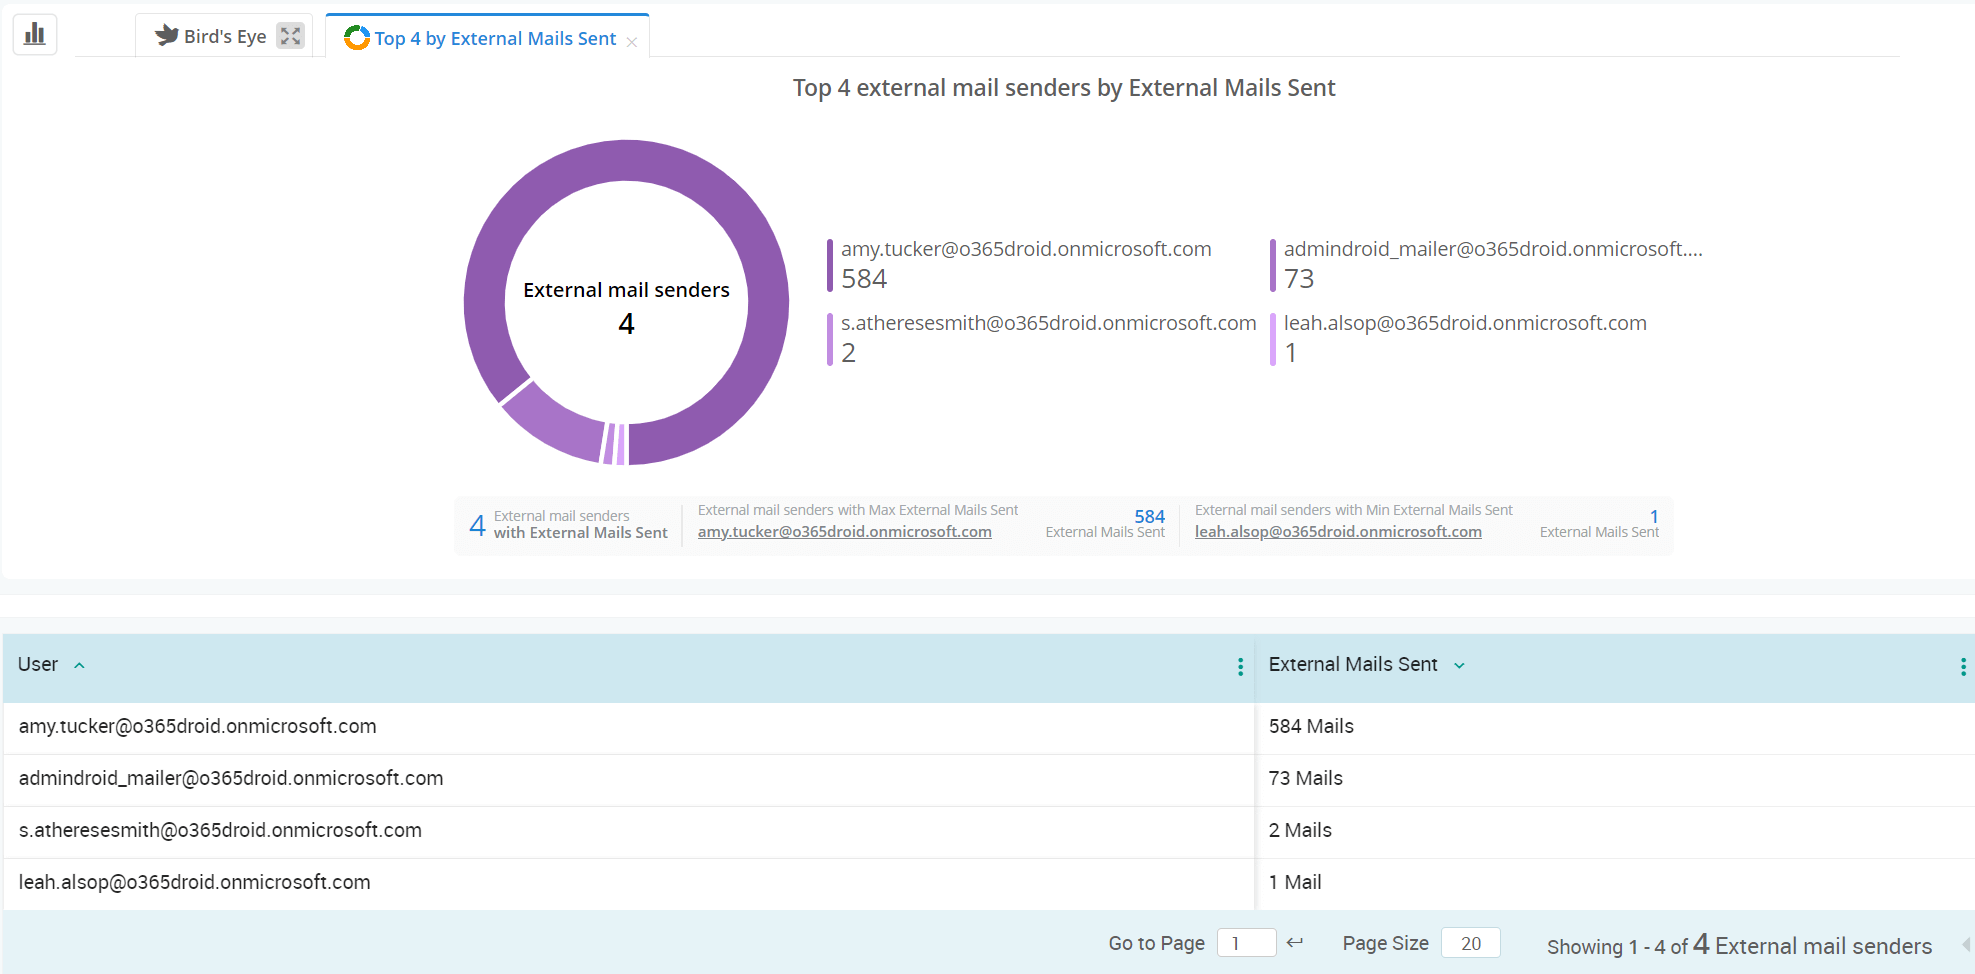Open amy.tucker@o365droid.onmicrosoft.com link

(x=844, y=531)
